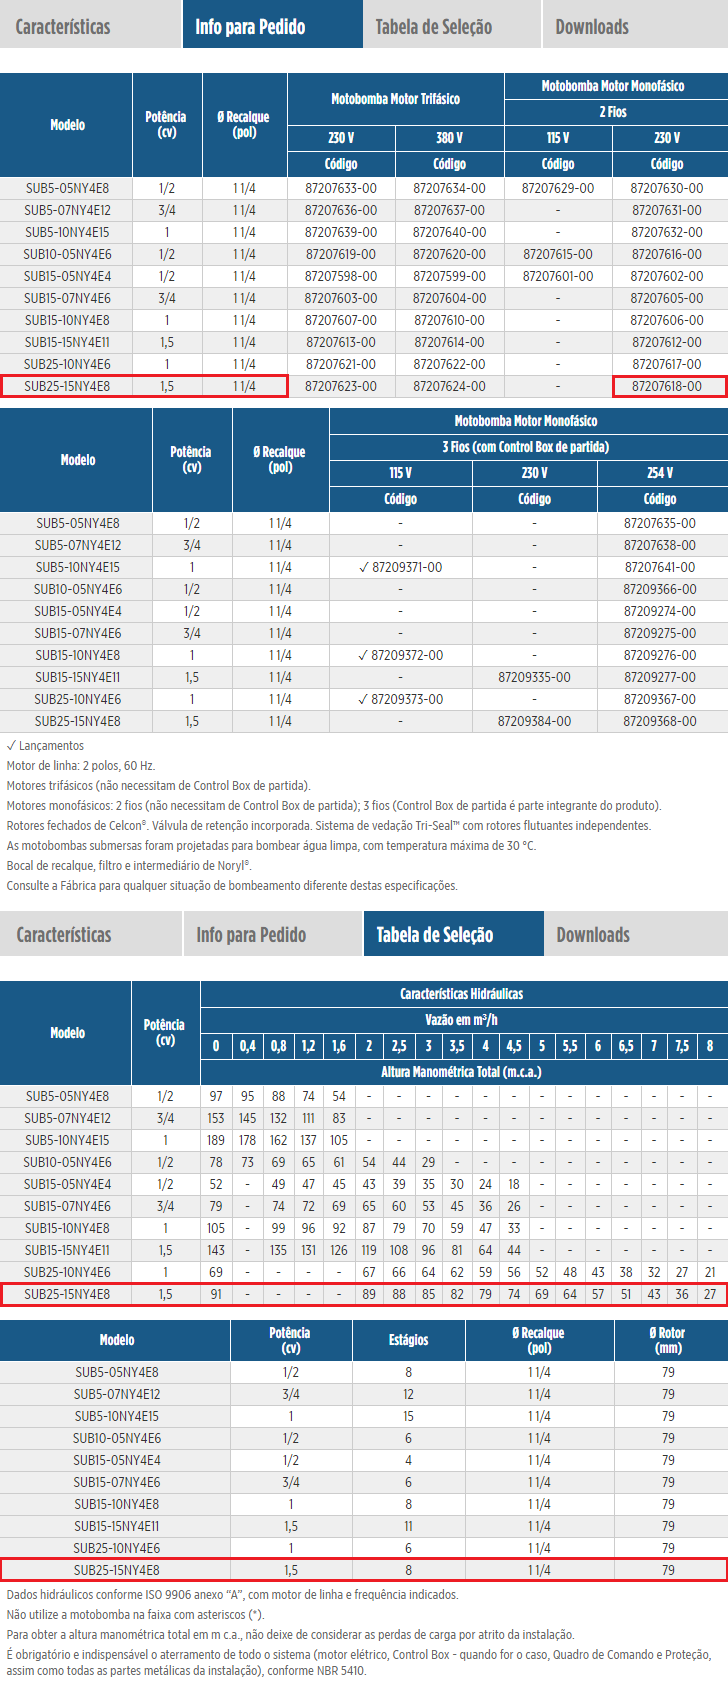Select the top Tabela de Seleção tab
The height and width of the screenshot is (1681, 728).
433,27
